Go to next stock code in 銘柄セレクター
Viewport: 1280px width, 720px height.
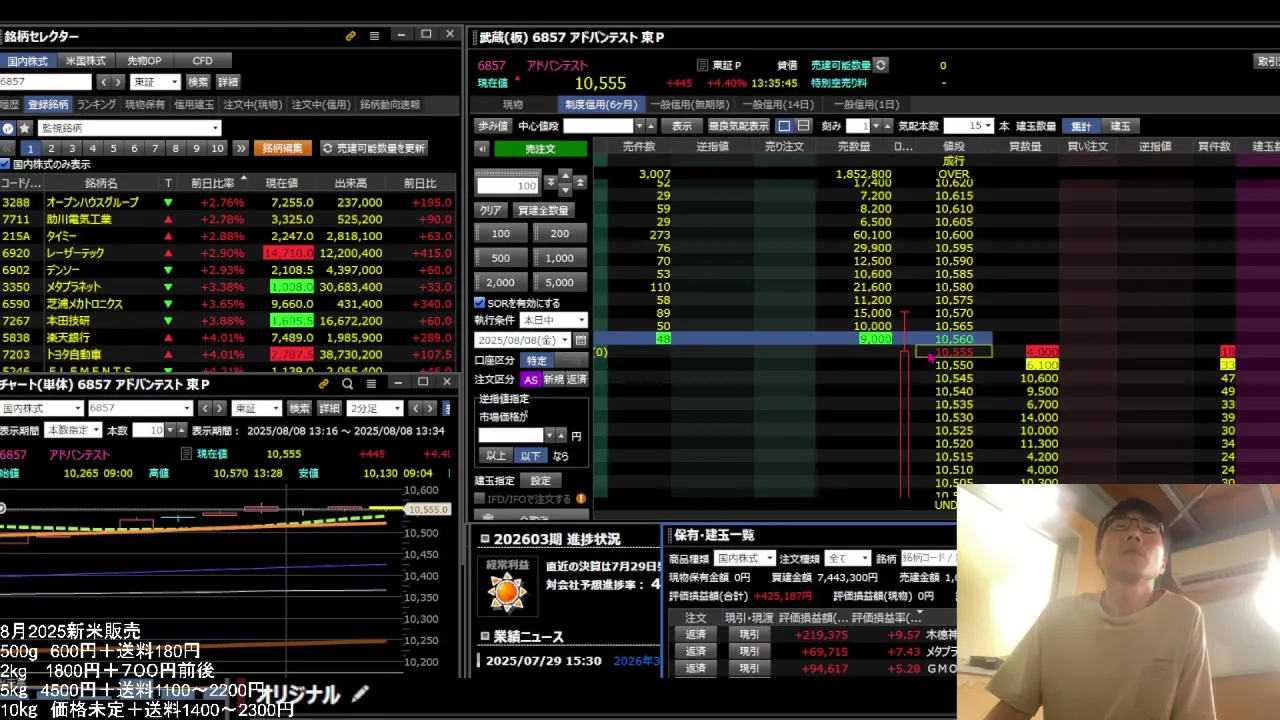118,82
